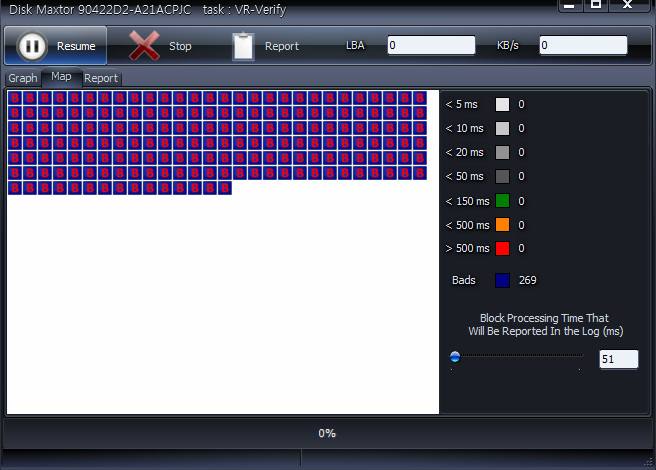Click the < 20 ms color swatch
The image size is (656, 470).
pos(502,152)
